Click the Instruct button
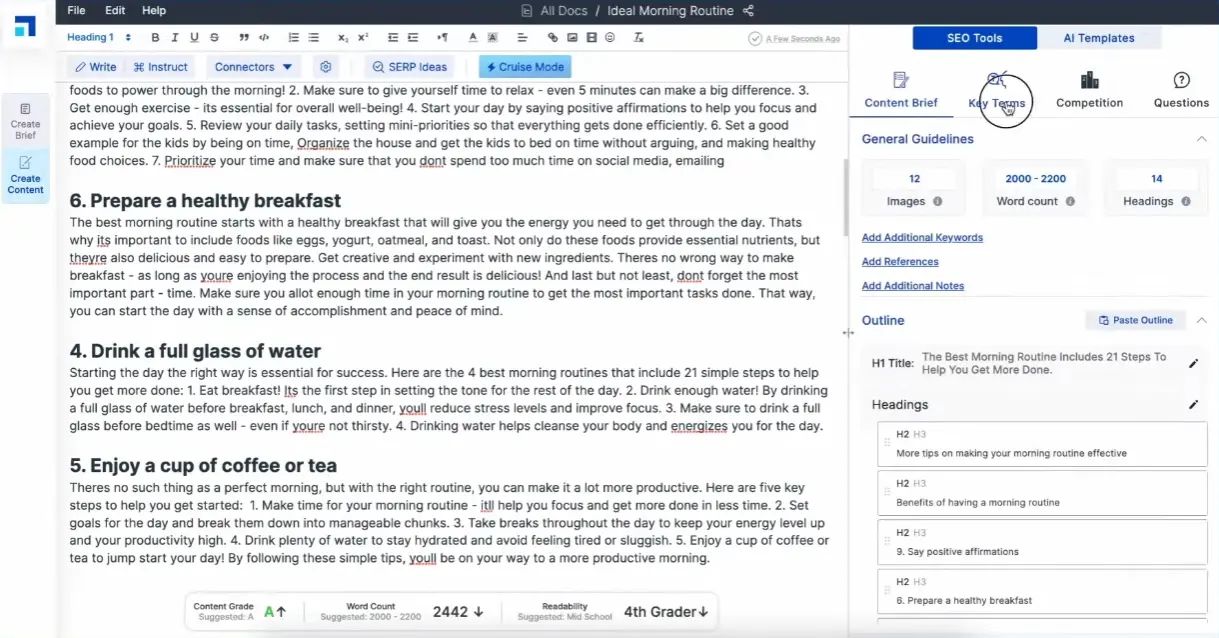The height and width of the screenshot is (638, 1219). [160, 67]
